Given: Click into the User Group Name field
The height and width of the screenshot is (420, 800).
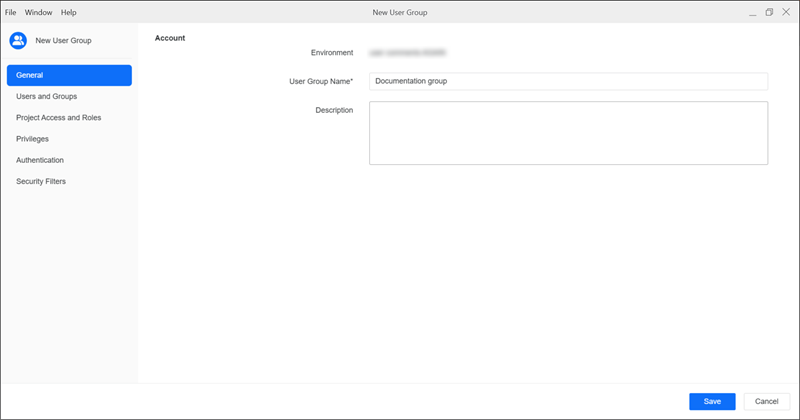Looking at the screenshot, I should pos(567,81).
